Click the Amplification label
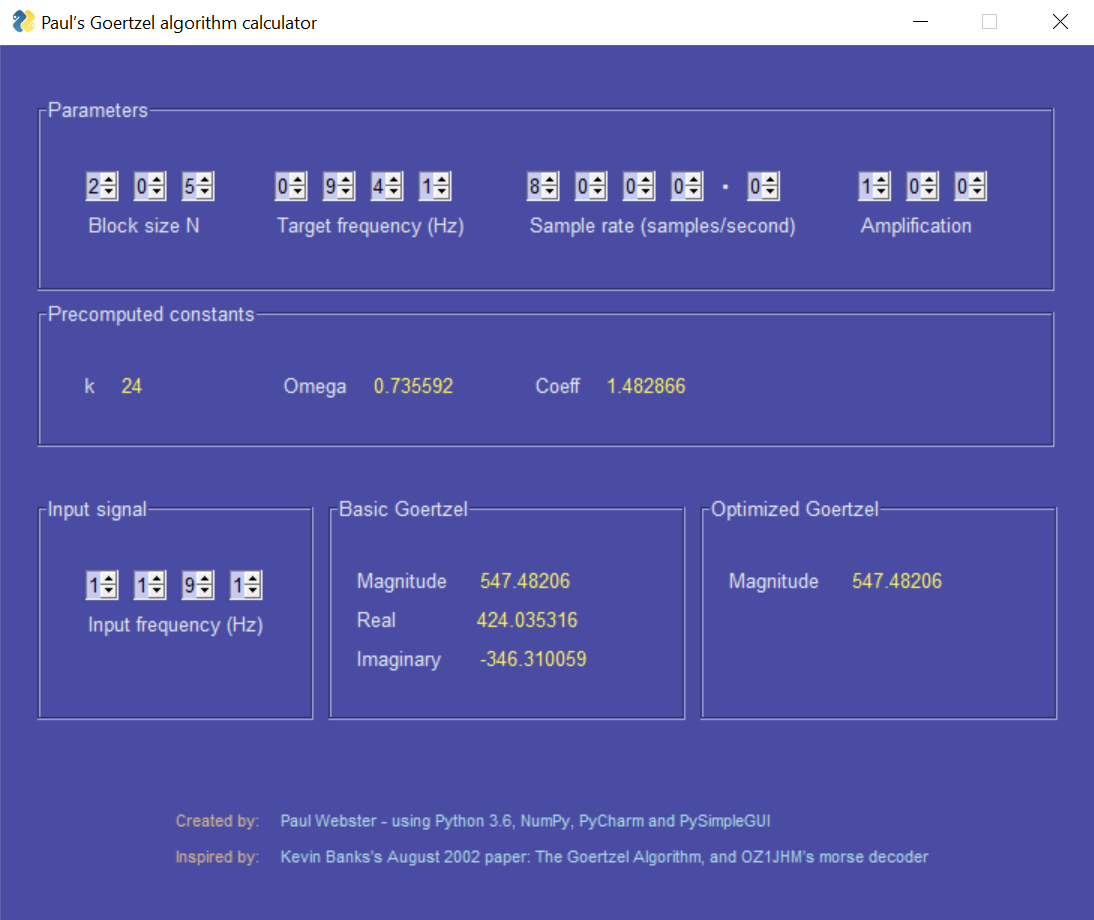The width and height of the screenshot is (1094, 920). [916, 226]
